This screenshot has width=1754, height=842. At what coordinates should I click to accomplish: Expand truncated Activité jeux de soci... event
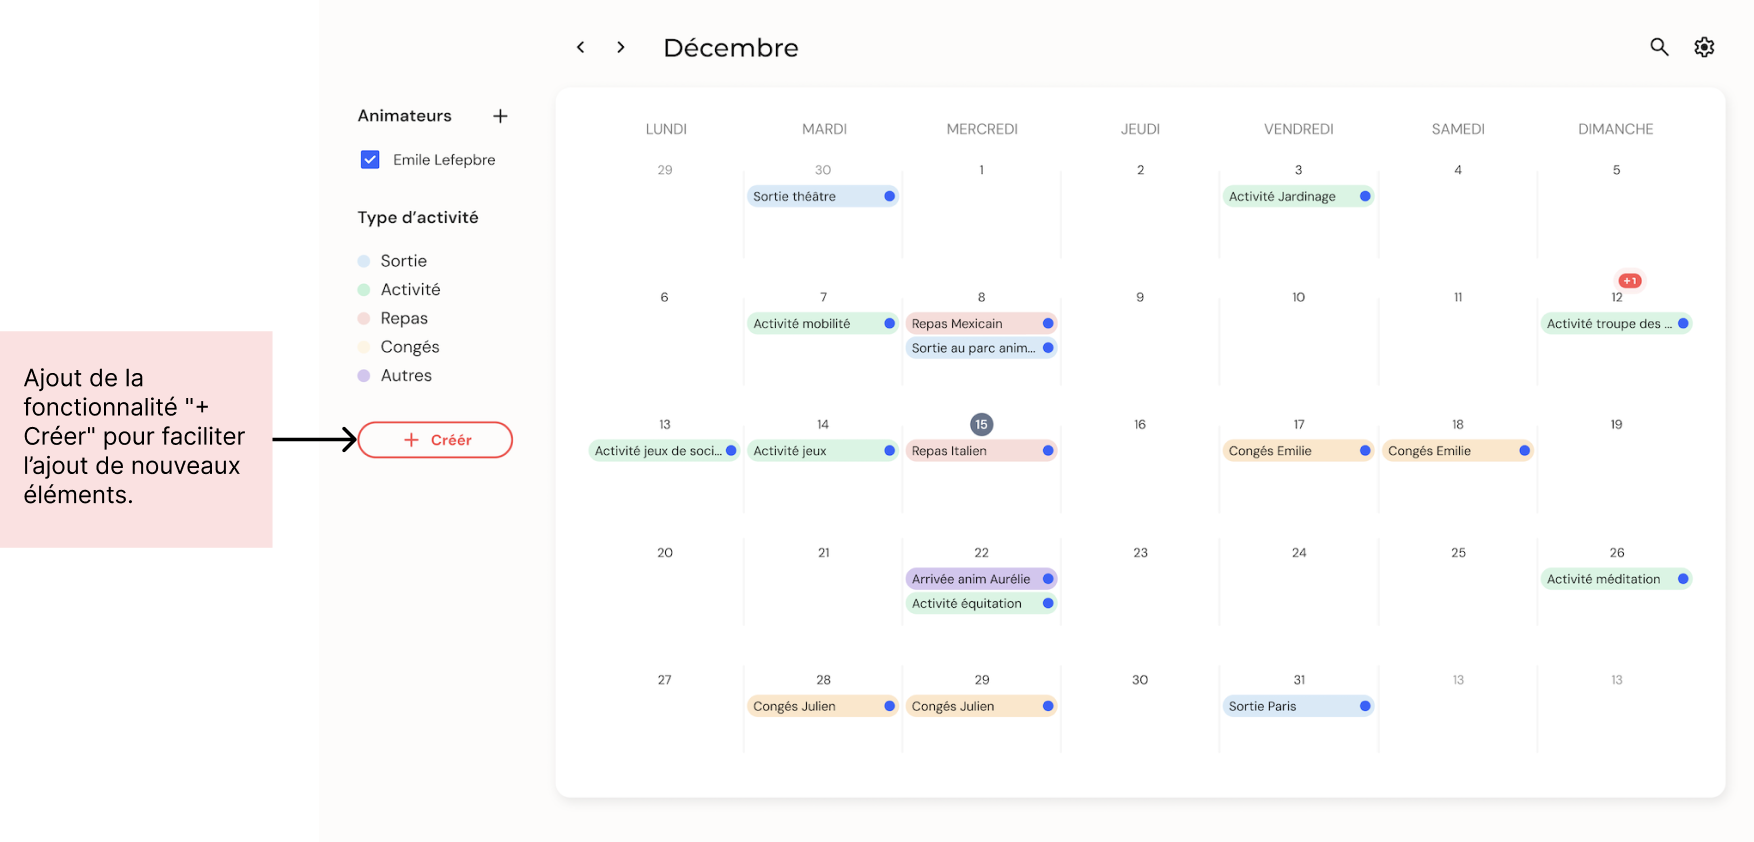pyautogui.click(x=657, y=451)
